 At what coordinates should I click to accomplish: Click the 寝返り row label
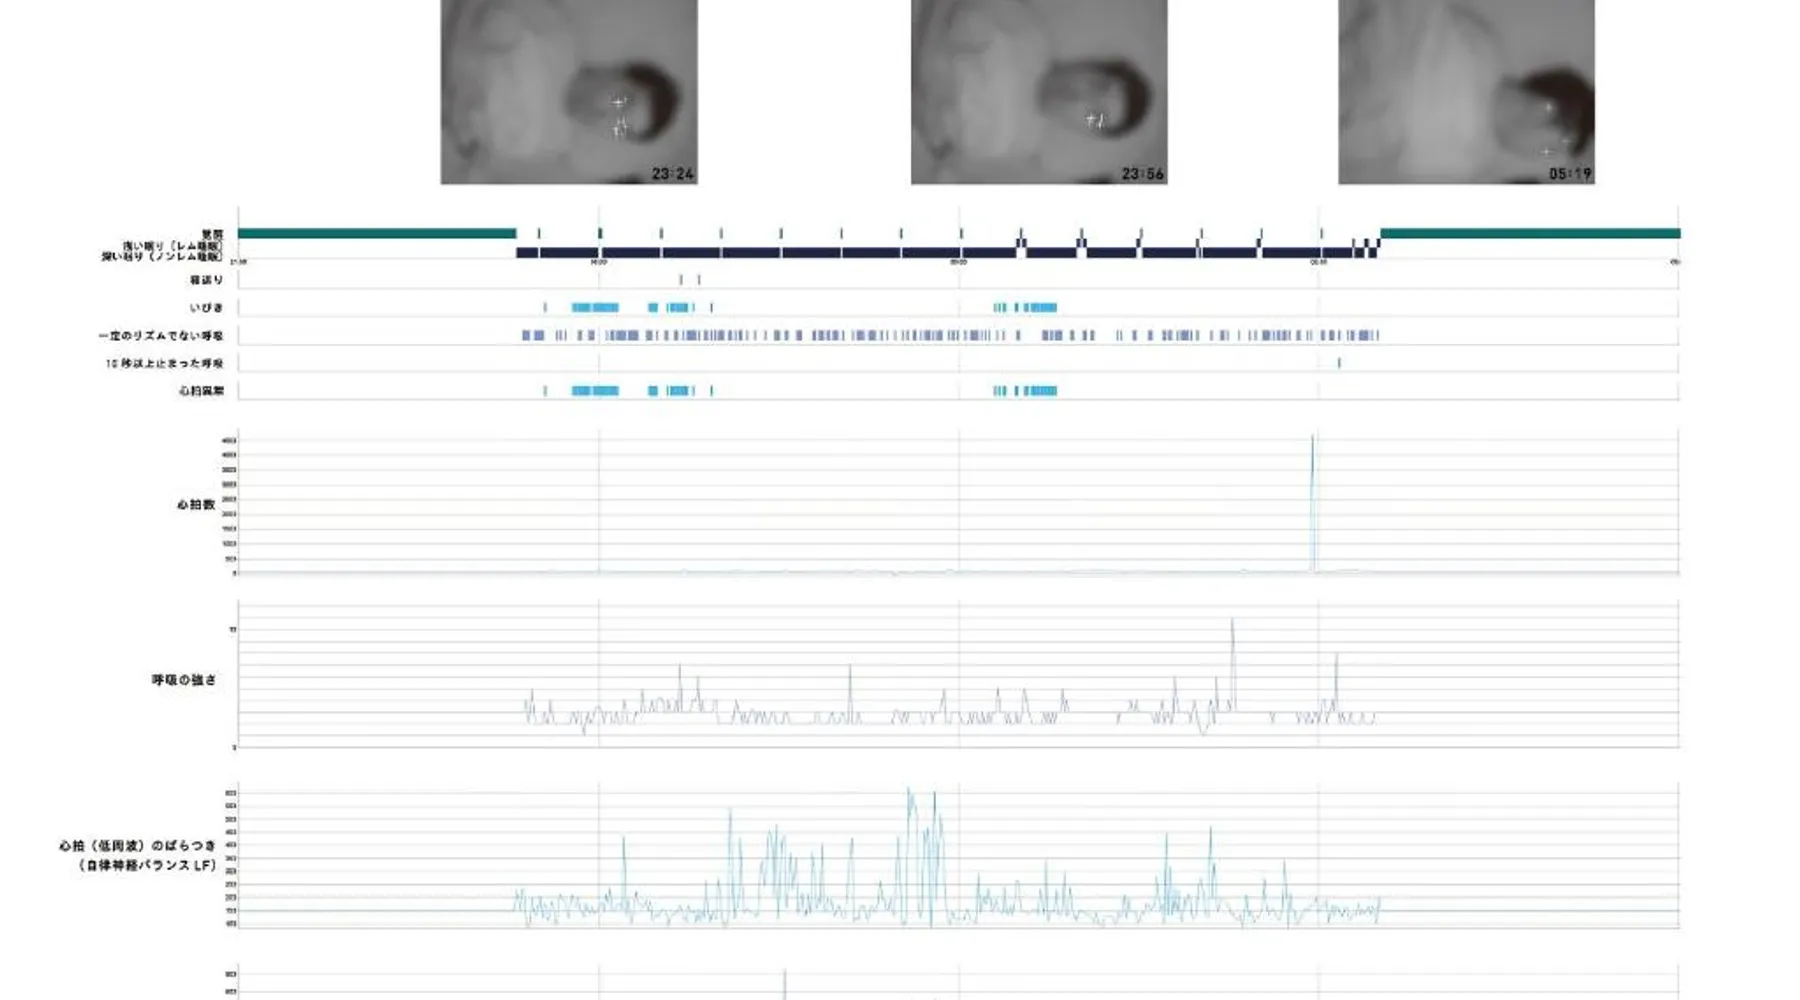(x=207, y=281)
